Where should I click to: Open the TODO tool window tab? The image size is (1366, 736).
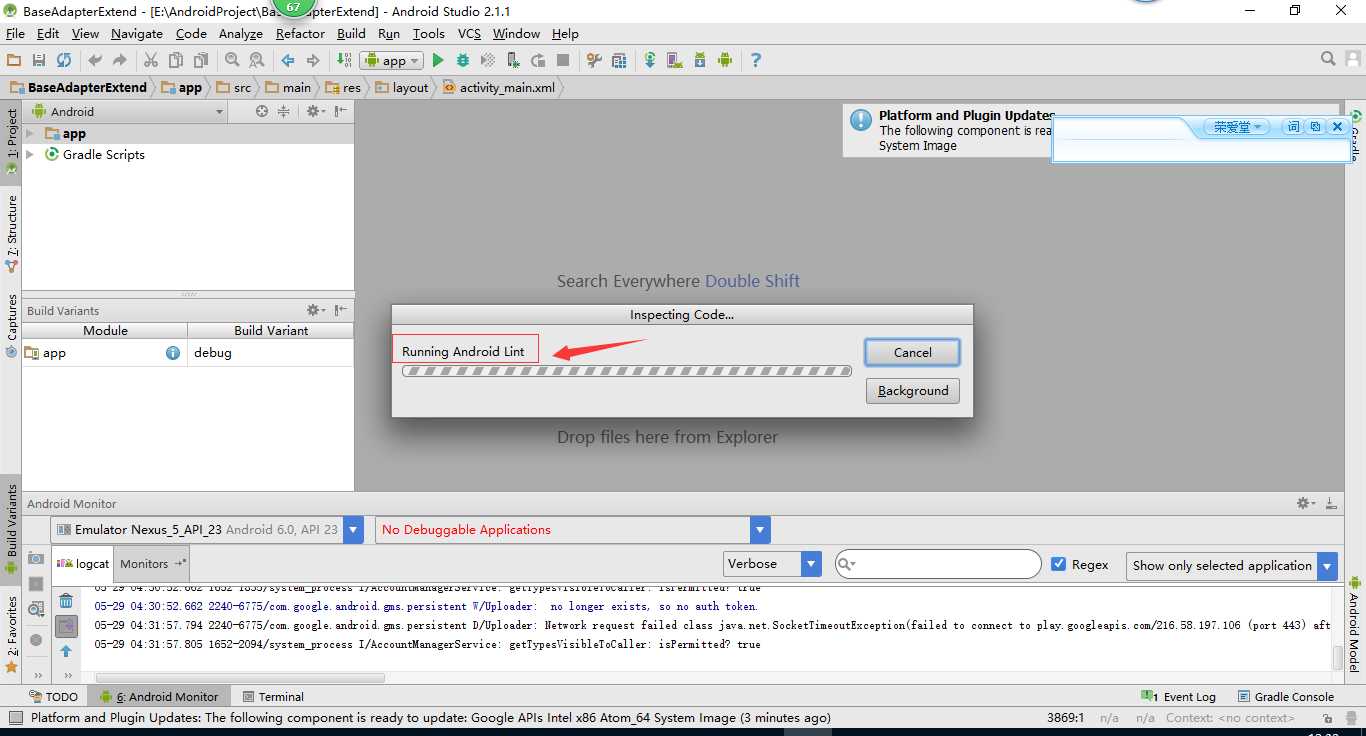tap(53, 696)
